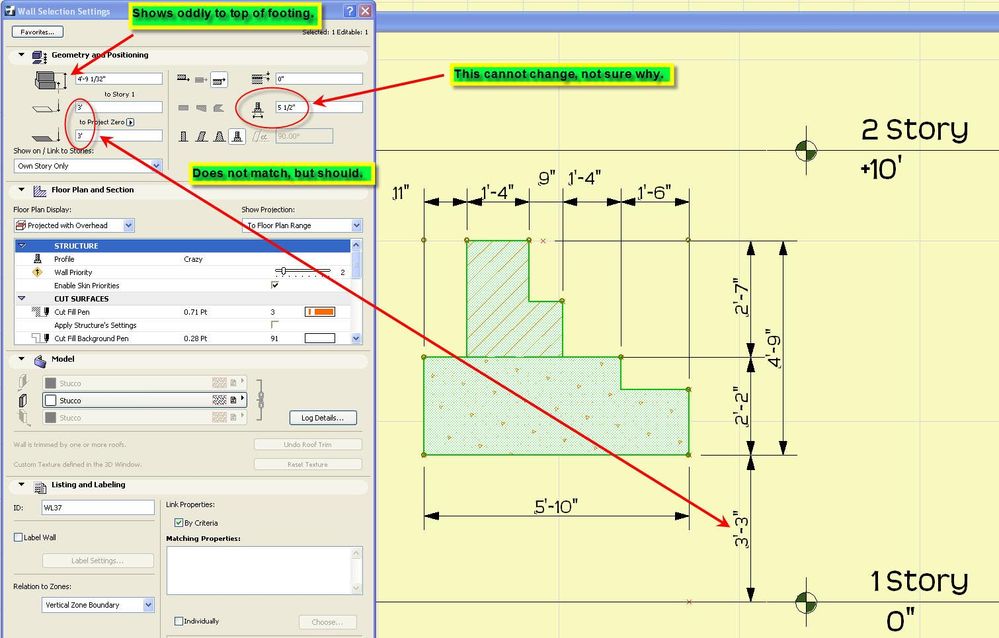Toggle the Individually checkbox
Image resolution: width=999 pixels, height=638 pixels.
[178, 621]
